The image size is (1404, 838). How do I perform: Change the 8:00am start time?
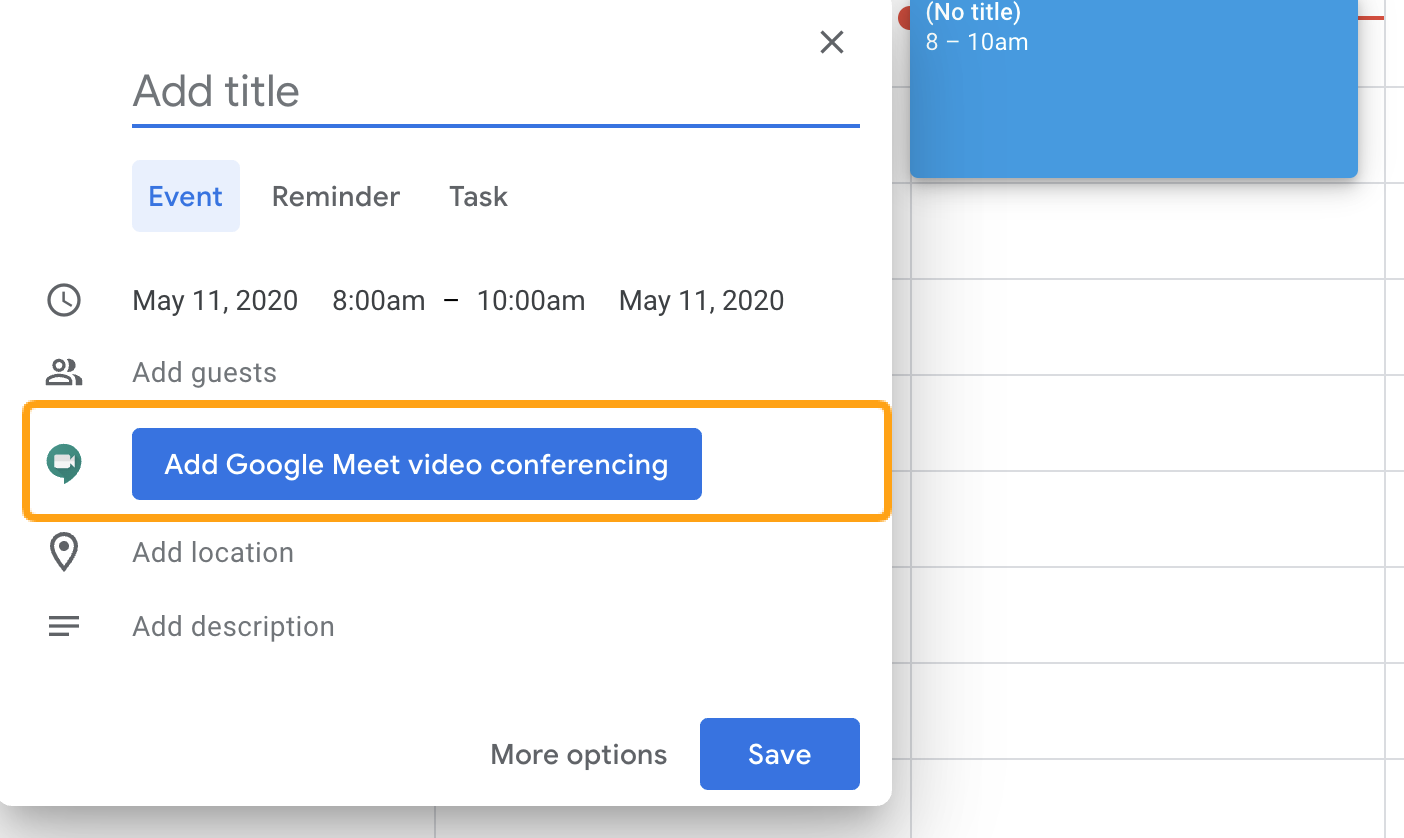tap(379, 300)
